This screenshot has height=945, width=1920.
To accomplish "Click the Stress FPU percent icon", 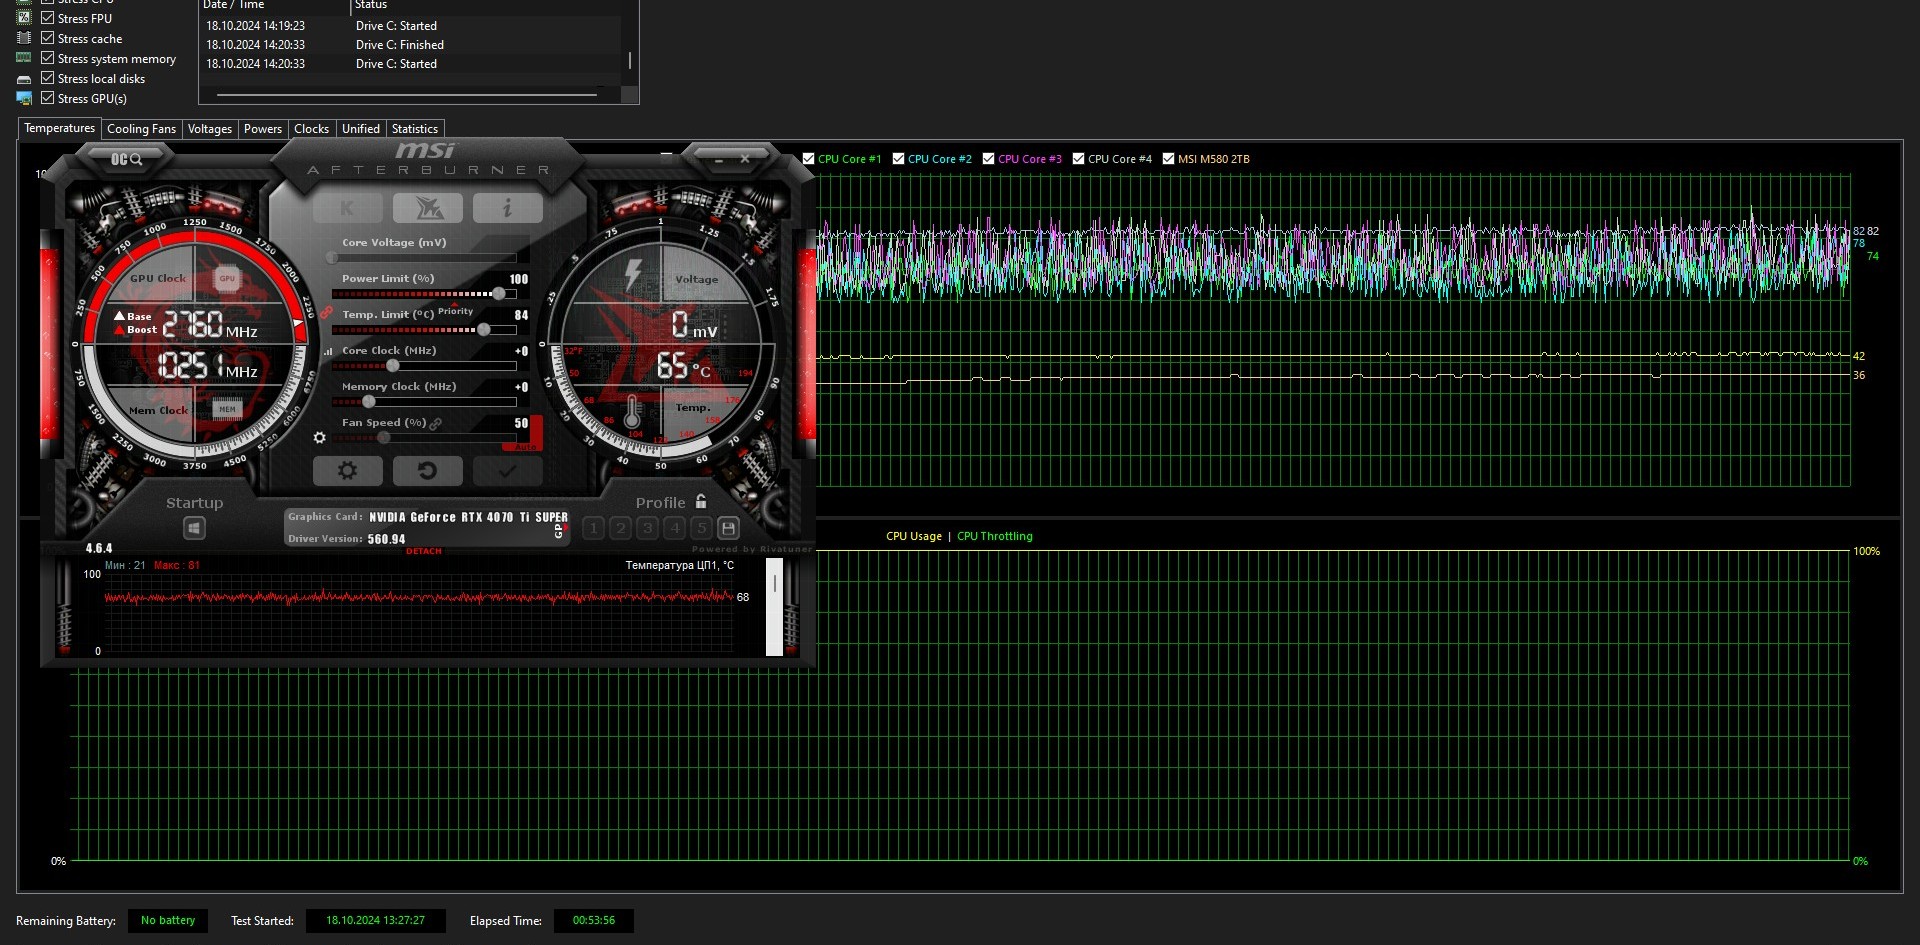I will coord(24,18).
